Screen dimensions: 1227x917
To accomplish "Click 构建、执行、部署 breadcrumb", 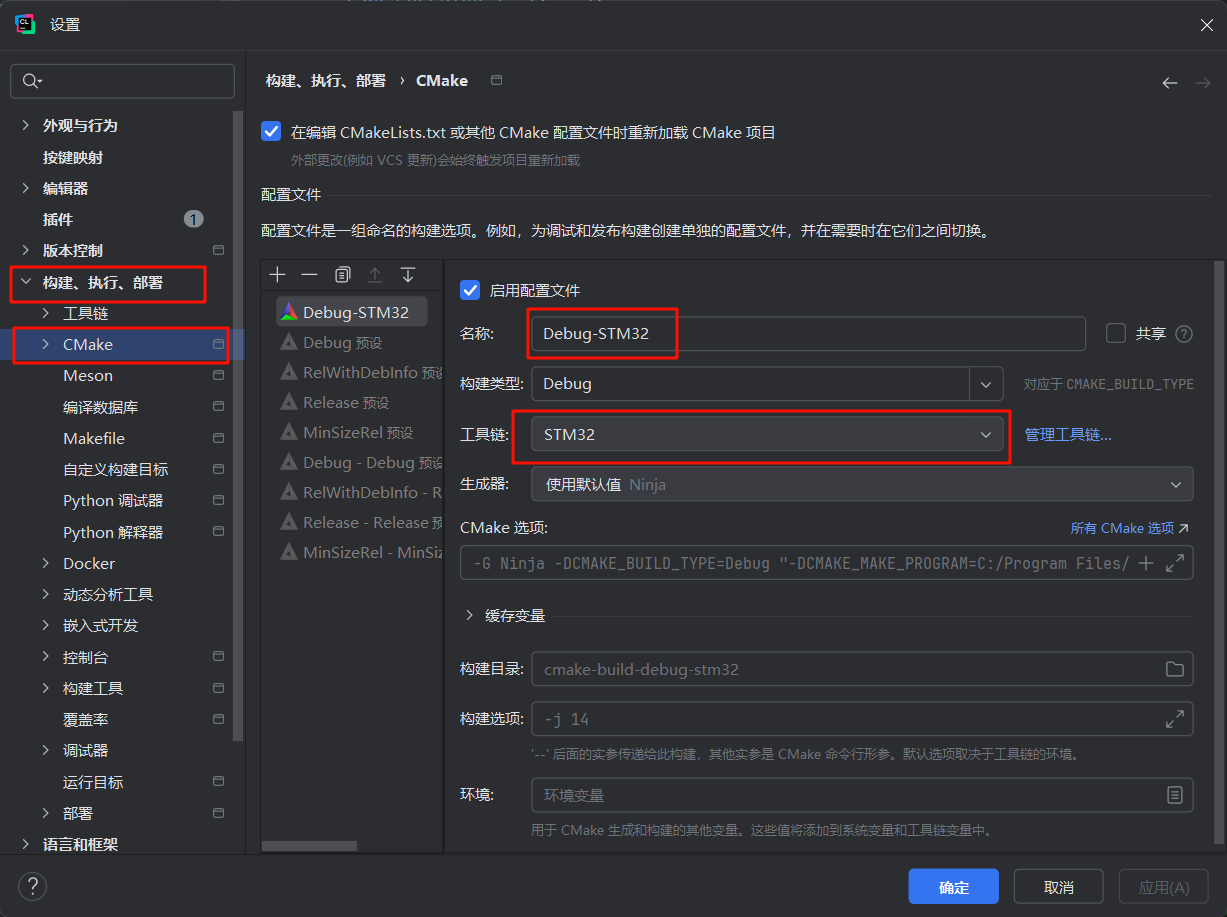I will [326, 81].
